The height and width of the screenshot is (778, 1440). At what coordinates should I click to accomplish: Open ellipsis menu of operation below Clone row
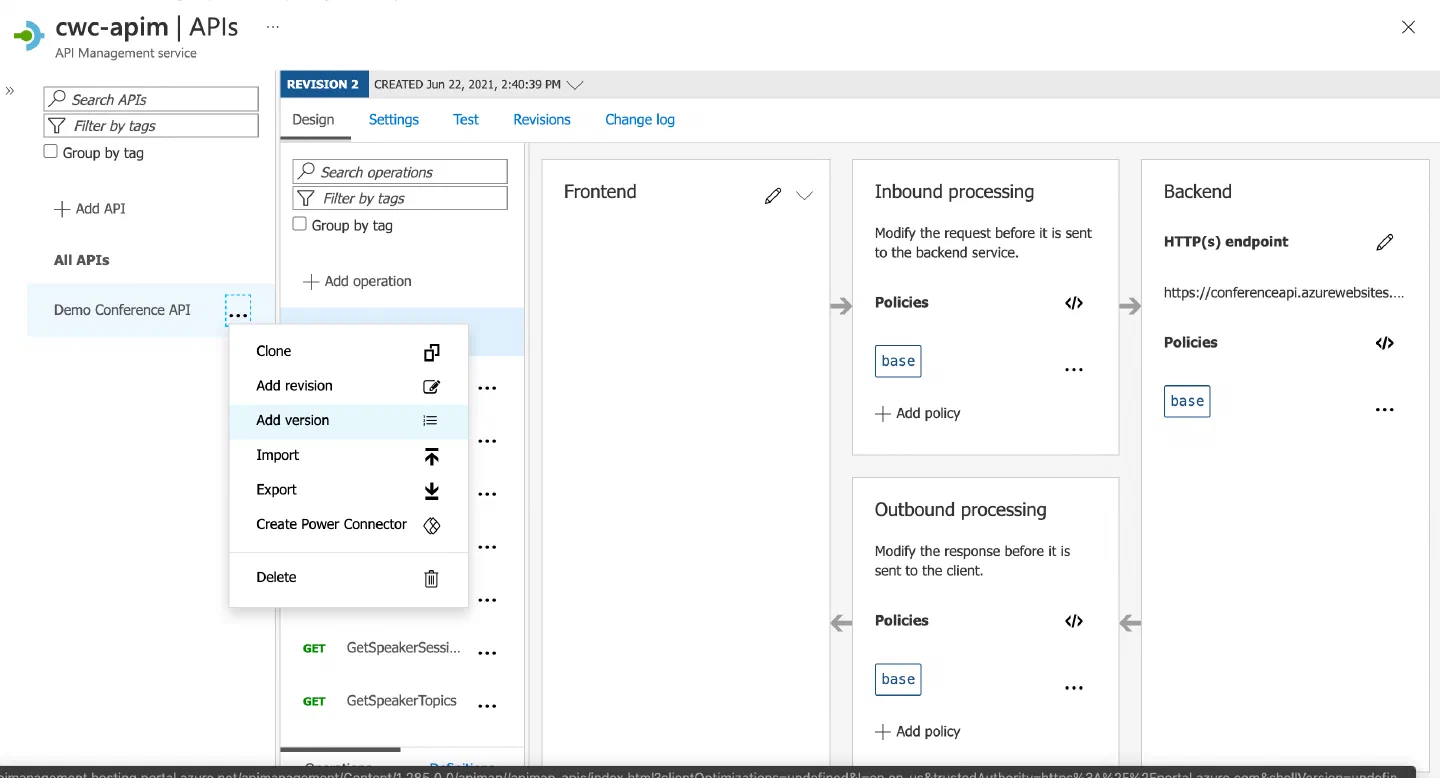pos(487,388)
